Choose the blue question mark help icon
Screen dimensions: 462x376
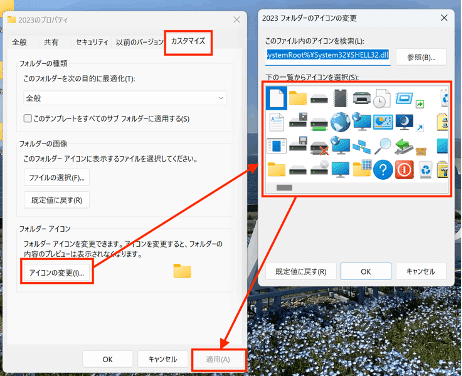pyautogui.click(x=383, y=170)
